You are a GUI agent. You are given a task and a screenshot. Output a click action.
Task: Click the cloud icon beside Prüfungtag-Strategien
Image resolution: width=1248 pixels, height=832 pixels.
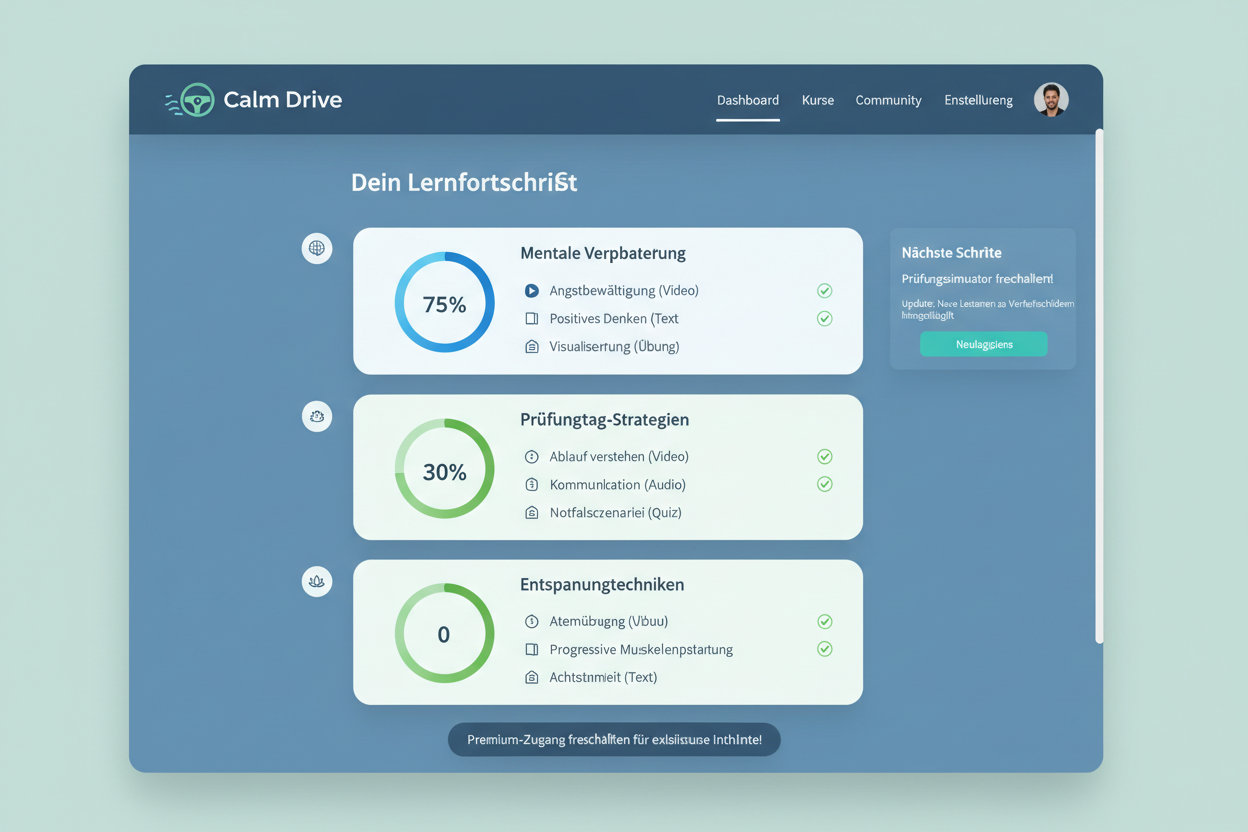317,416
